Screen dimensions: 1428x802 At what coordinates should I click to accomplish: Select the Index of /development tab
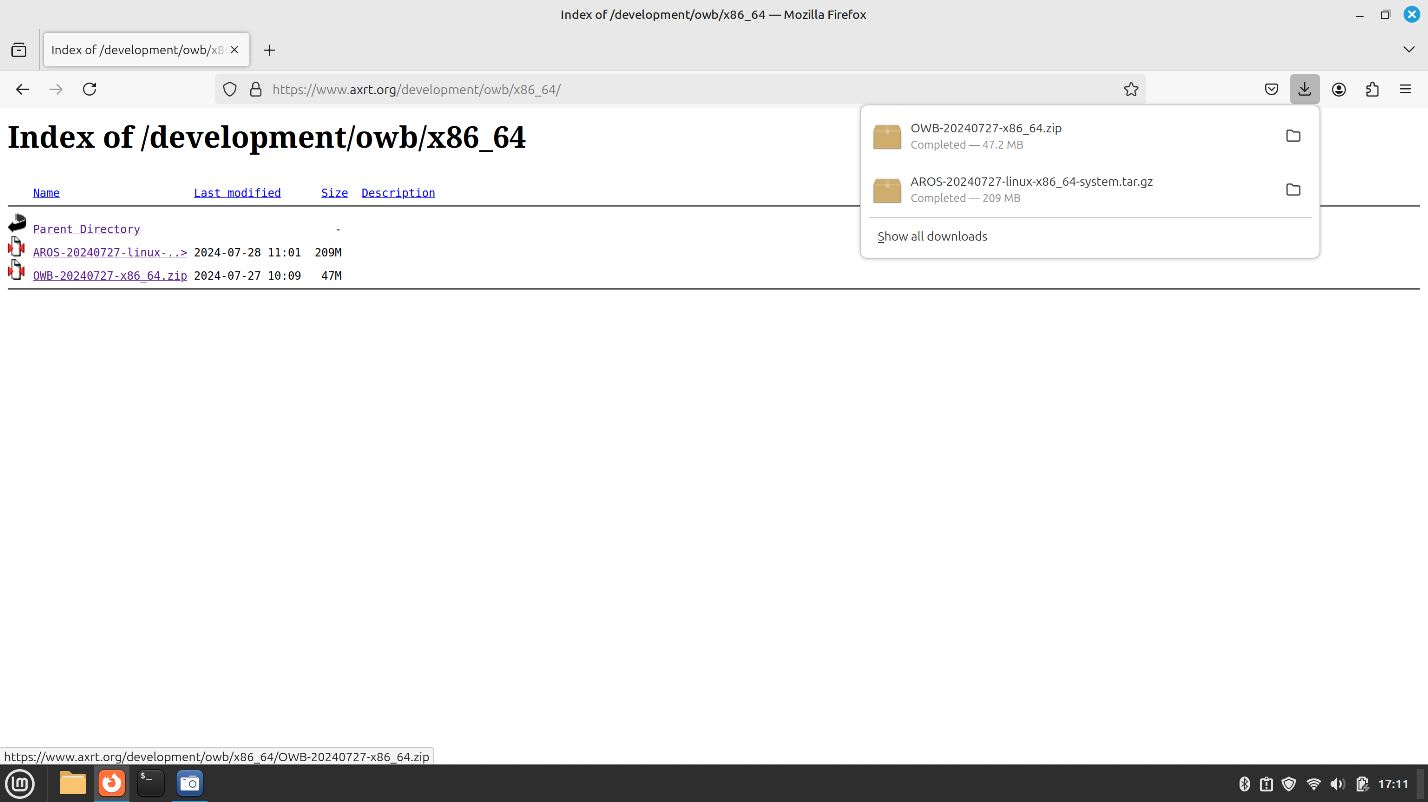pyautogui.click(x=136, y=50)
